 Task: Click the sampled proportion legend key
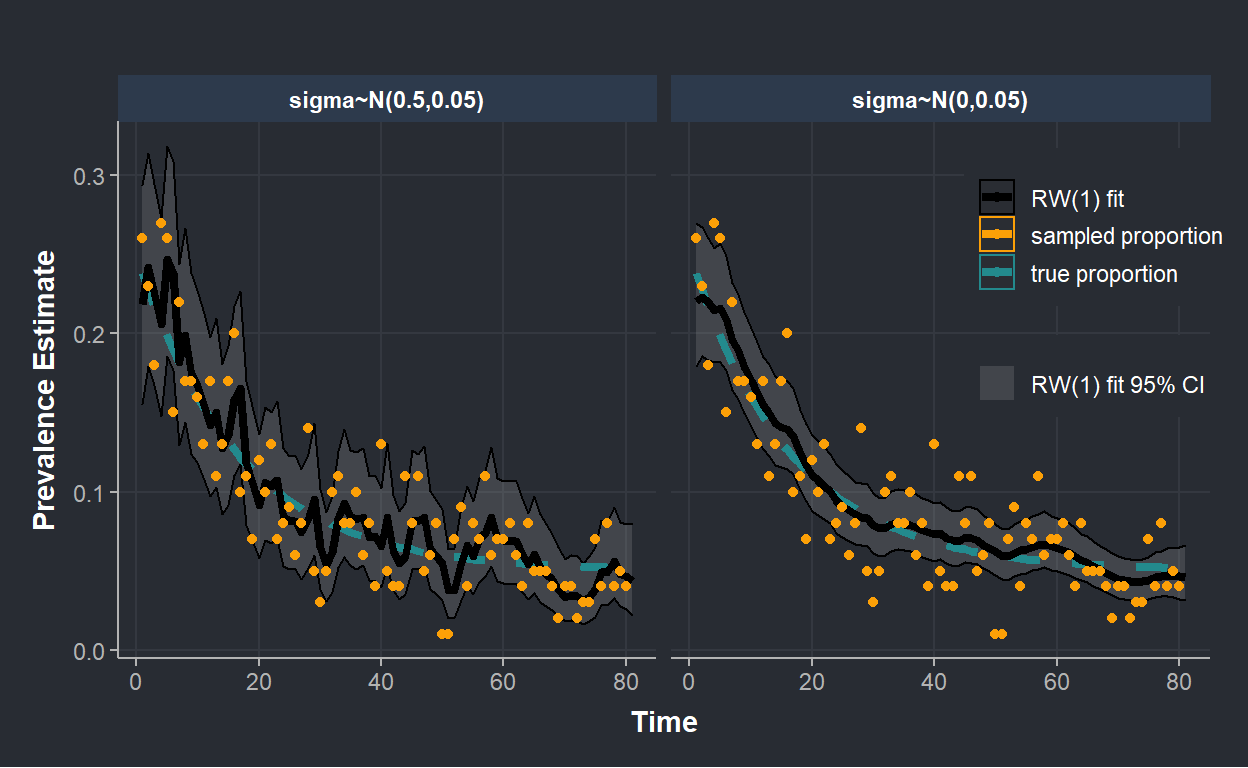[997, 236]
